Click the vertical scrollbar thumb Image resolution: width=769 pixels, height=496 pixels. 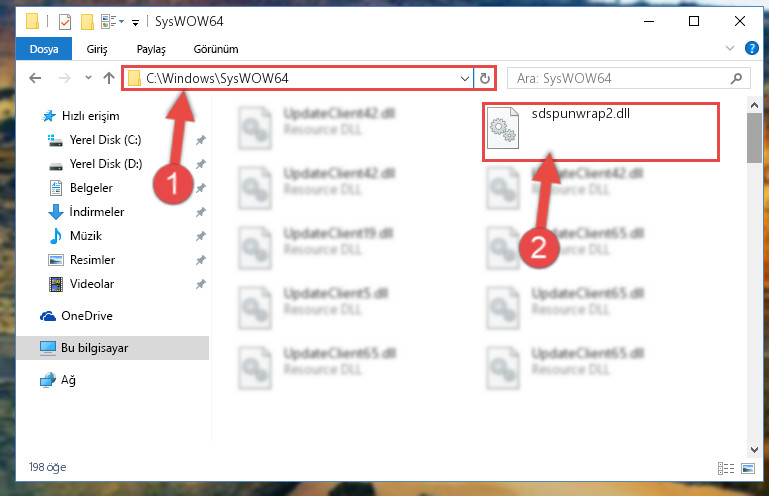754,138
